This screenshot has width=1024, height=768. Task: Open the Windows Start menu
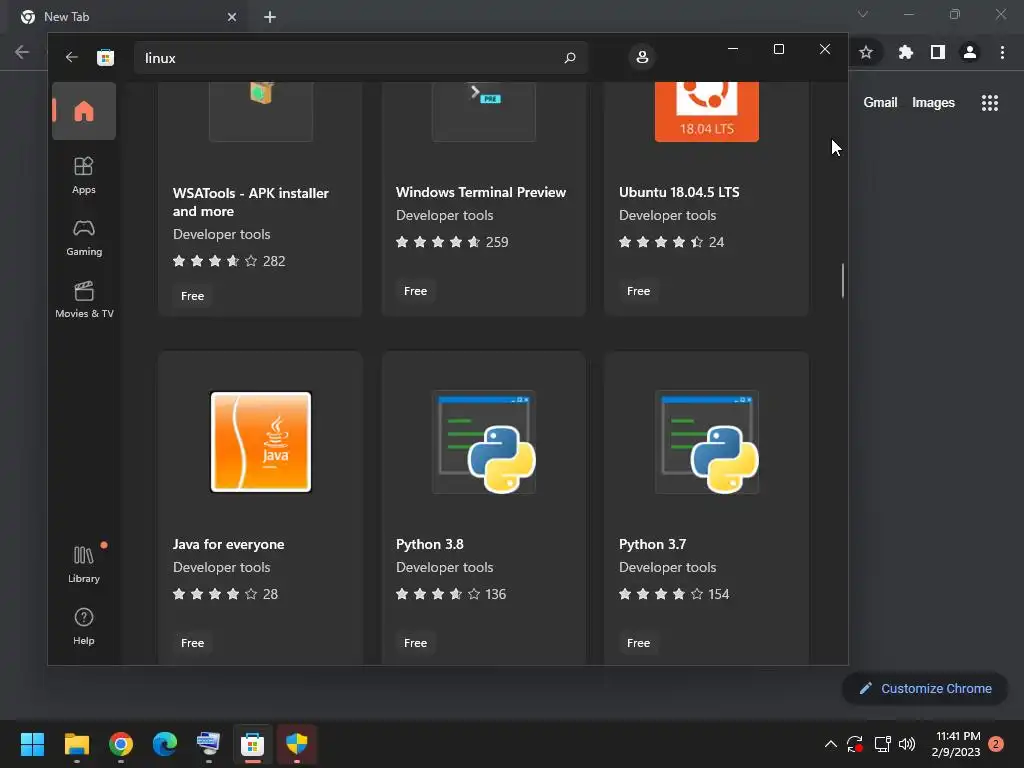[x=32, y=744]
